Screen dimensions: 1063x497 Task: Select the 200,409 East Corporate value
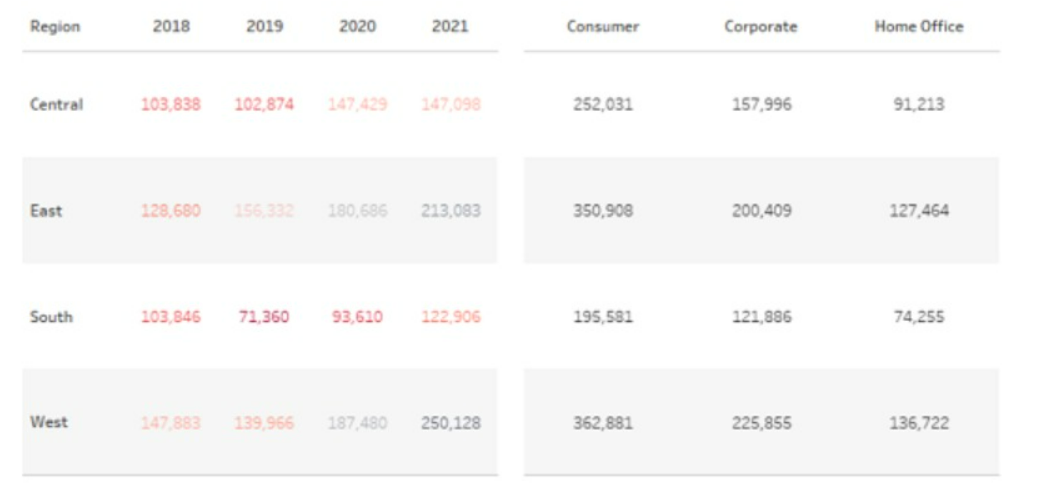[x=761, y=211]
